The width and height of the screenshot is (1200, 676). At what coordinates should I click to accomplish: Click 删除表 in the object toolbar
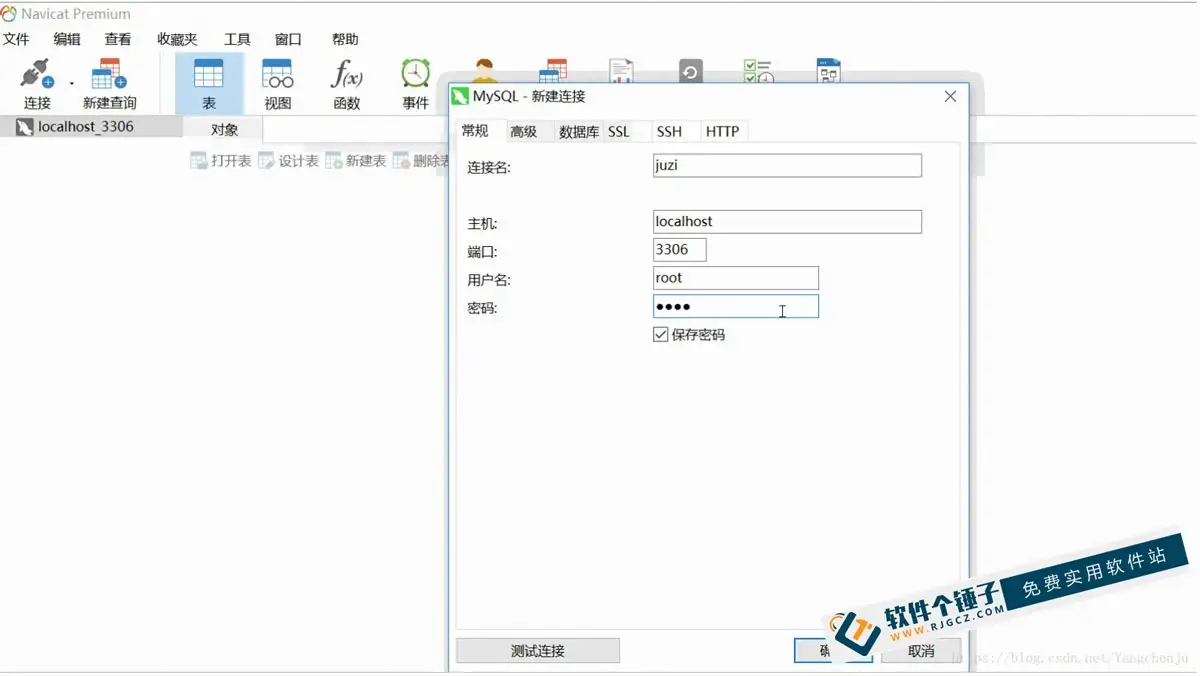click(x=420, y=161)
